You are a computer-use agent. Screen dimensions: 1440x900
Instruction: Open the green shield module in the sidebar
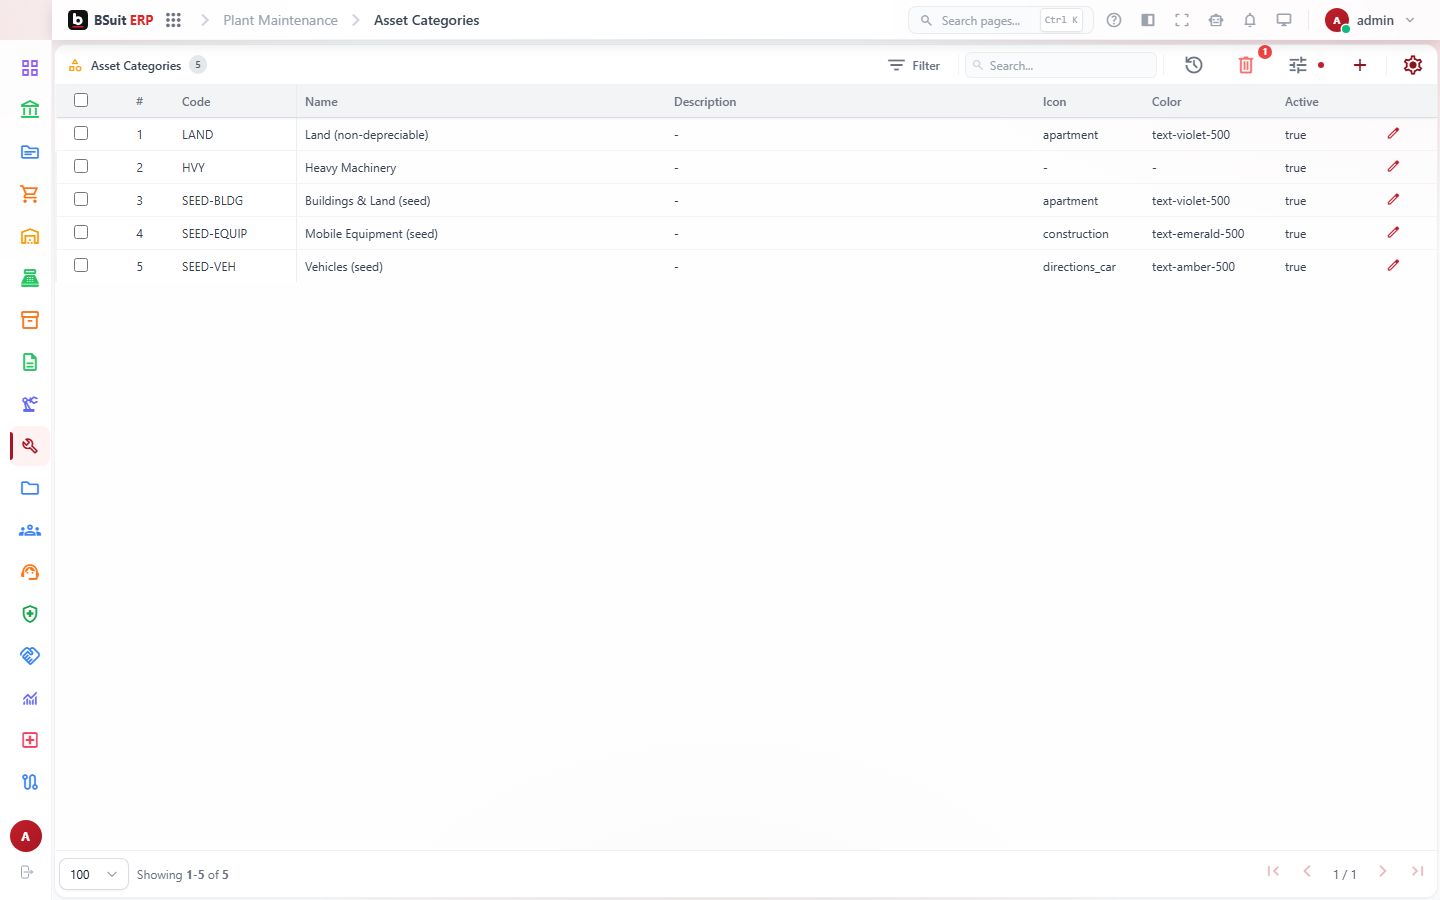pos(30,614)
